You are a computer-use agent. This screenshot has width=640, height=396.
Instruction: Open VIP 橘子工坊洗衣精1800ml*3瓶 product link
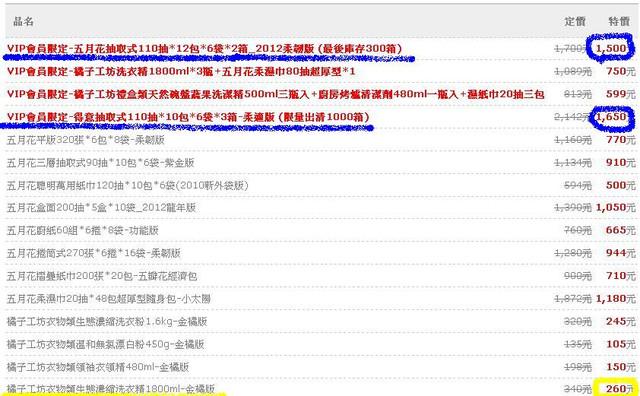point(181,71)
